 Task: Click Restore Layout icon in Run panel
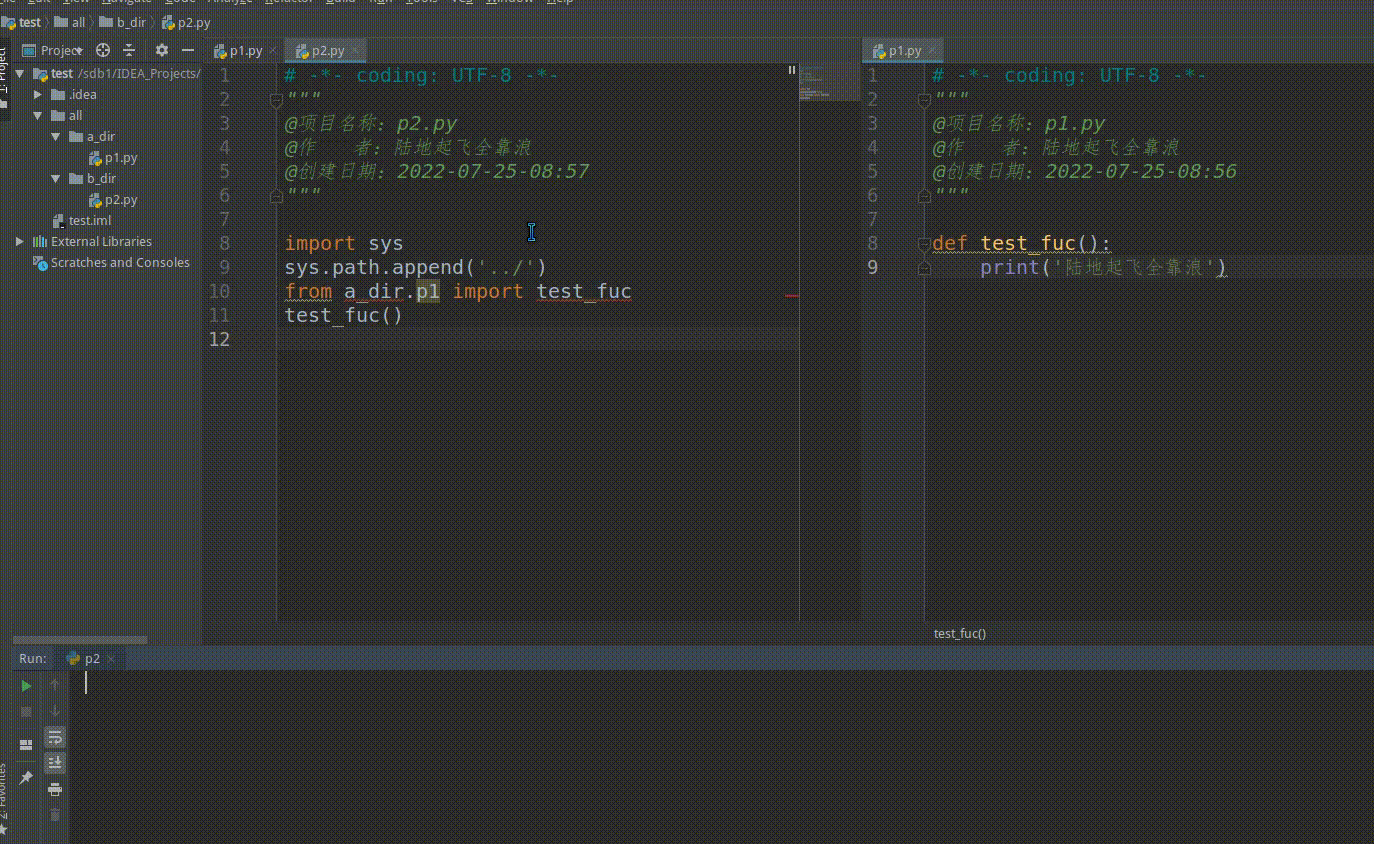27,745
